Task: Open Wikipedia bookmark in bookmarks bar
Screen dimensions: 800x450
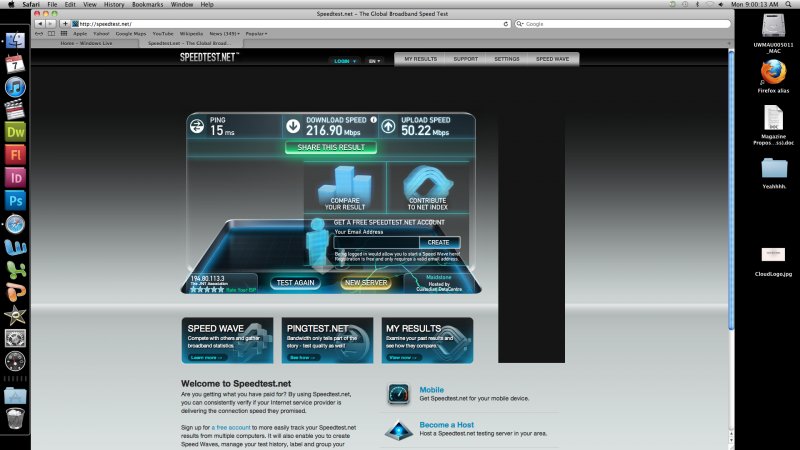Action: 191,34
